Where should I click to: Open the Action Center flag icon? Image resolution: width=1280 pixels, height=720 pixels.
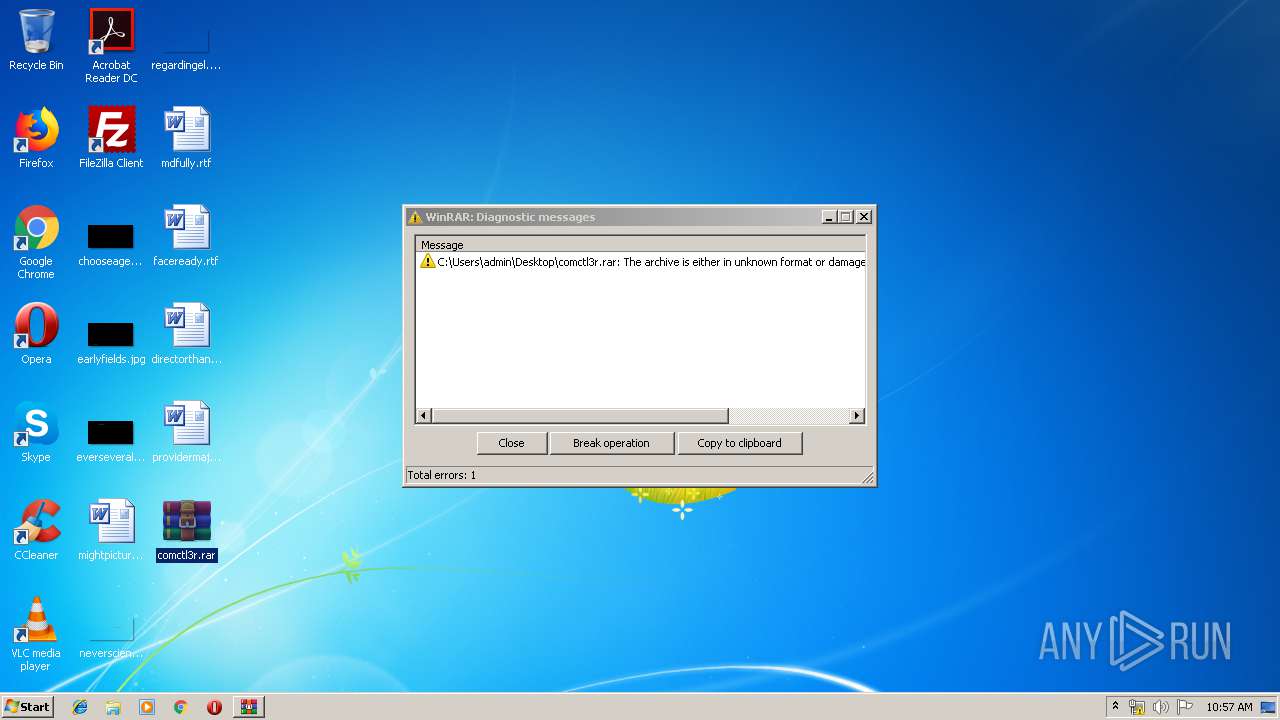point(1185,707)
